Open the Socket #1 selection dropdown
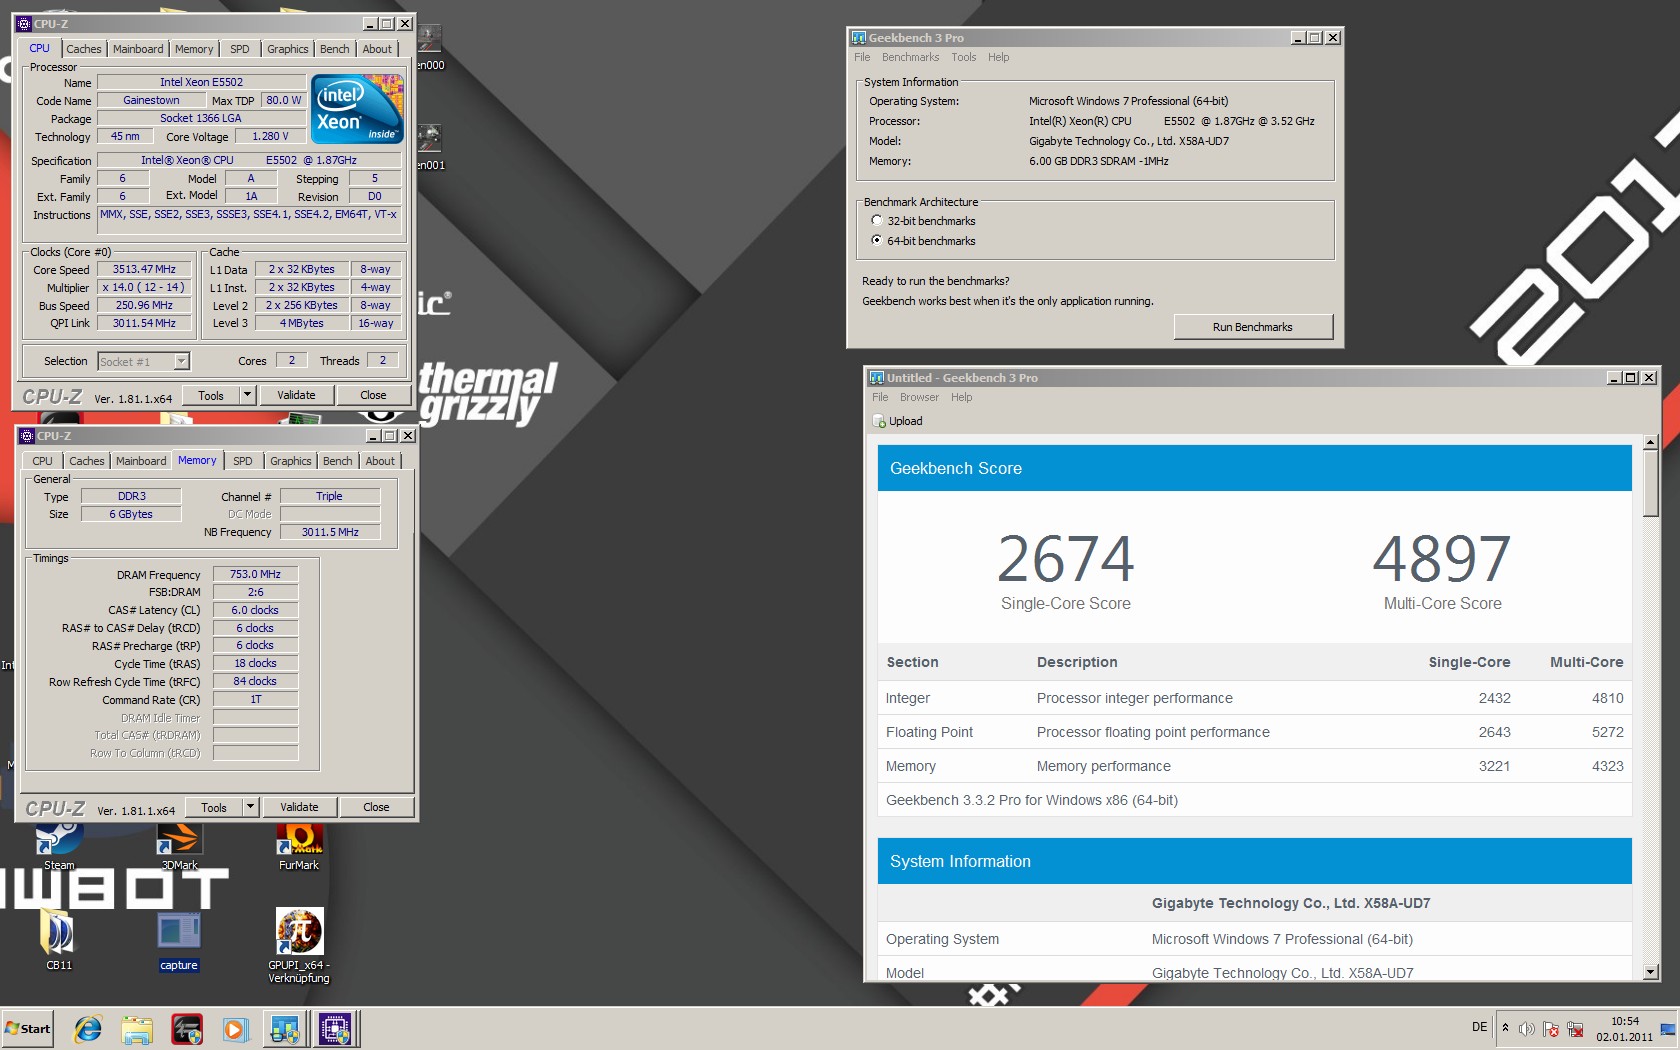The height and width of the screenshot is (1050, 1680). [x=181, y=362]
